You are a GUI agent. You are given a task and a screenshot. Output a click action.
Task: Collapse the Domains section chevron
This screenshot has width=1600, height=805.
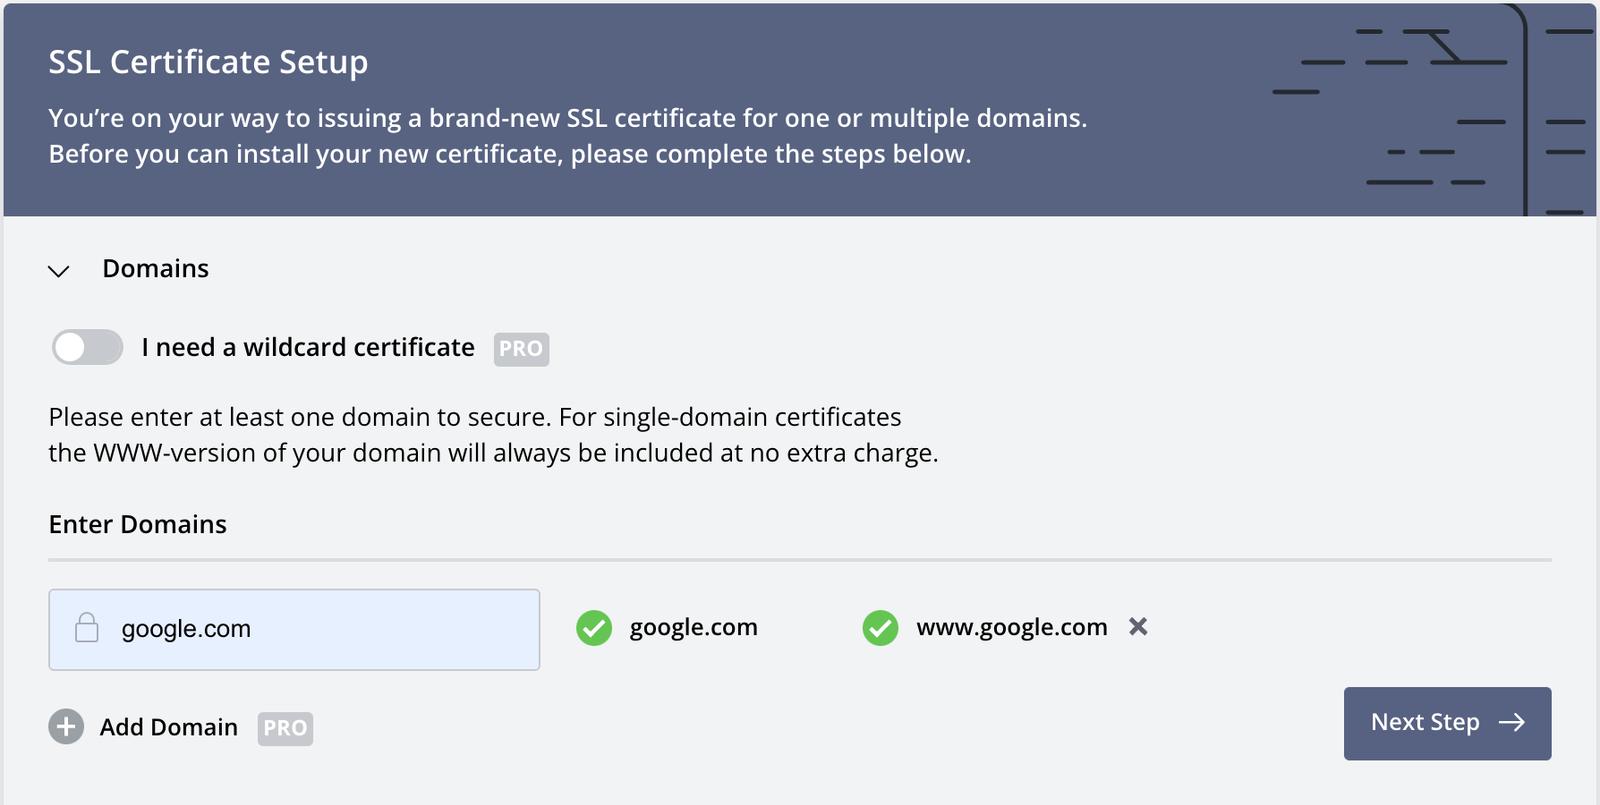click(59, 271)
